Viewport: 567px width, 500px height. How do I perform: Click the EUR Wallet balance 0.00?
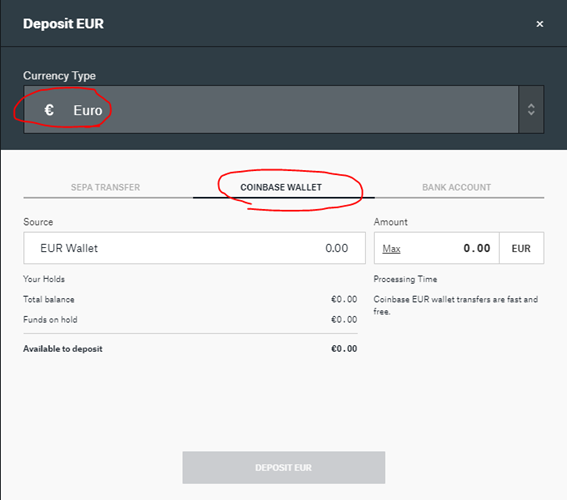coord(337,248)
